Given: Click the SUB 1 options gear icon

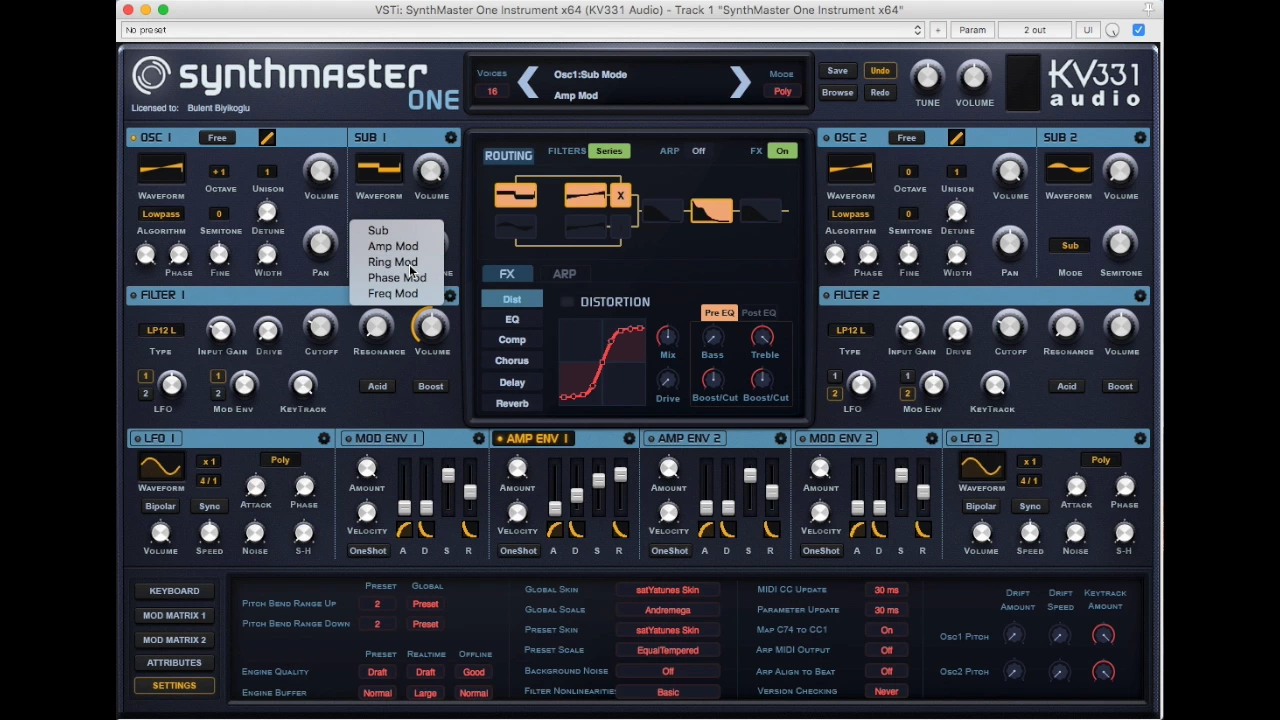Looking at the screenshot, I should coord(451,137).
